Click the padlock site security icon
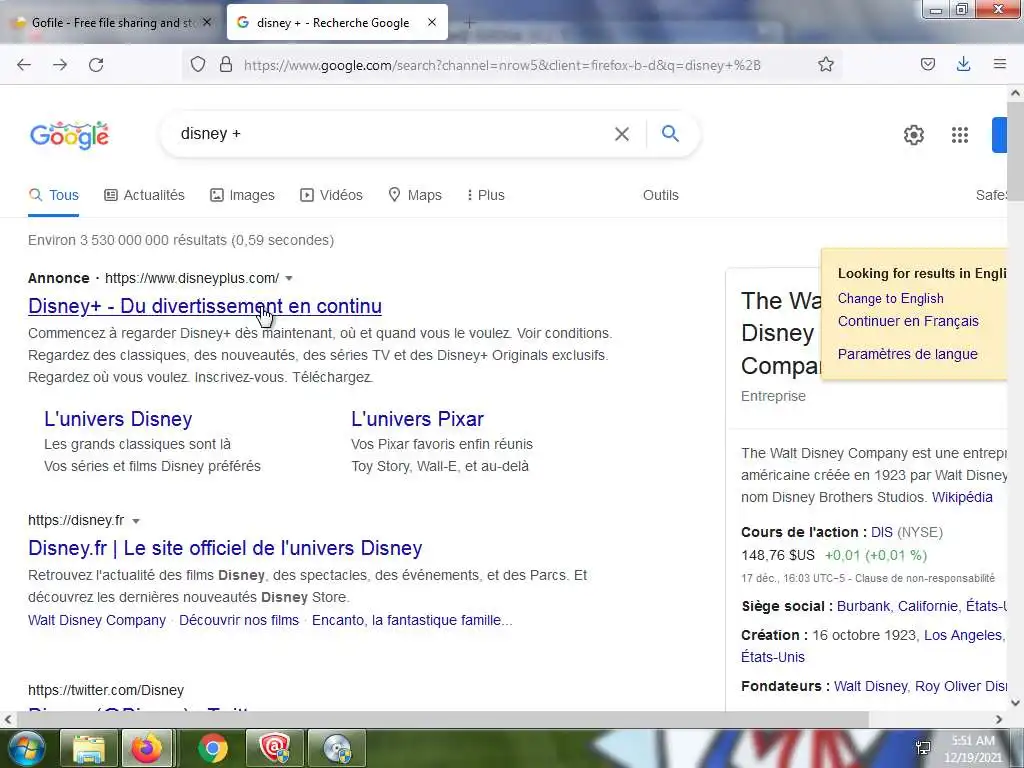This screenshot has width=1024, height=768. (x=226, y=65)
